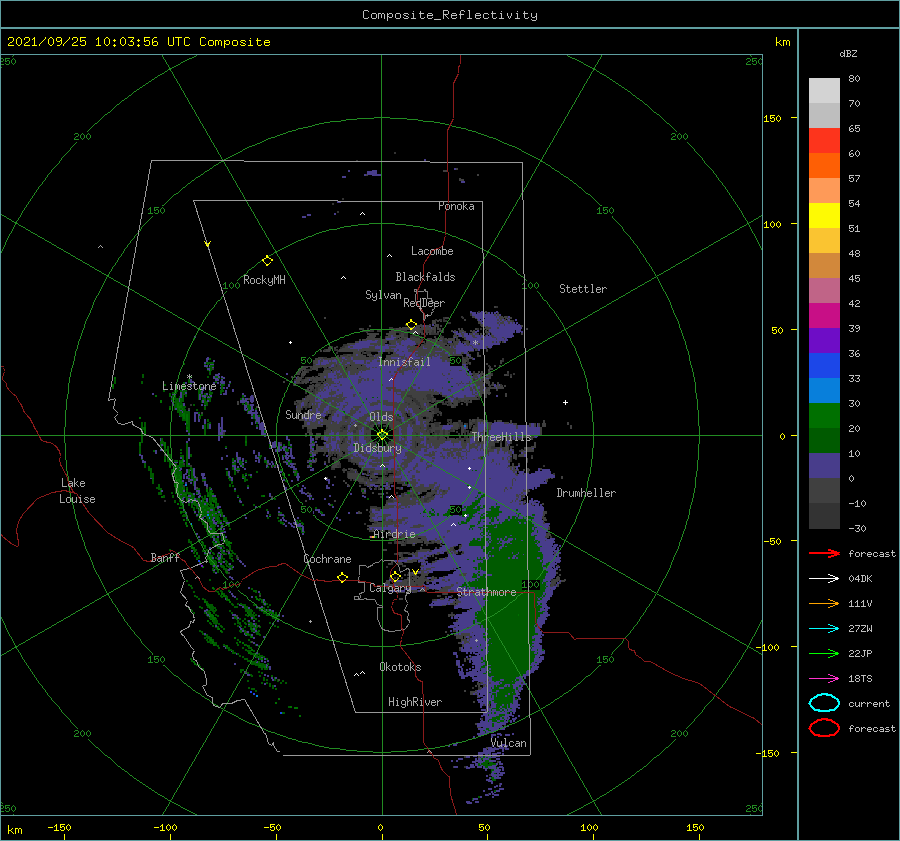
Task: Select the magenta swatch between 42 and 39 dBZ
Action: 824,315
